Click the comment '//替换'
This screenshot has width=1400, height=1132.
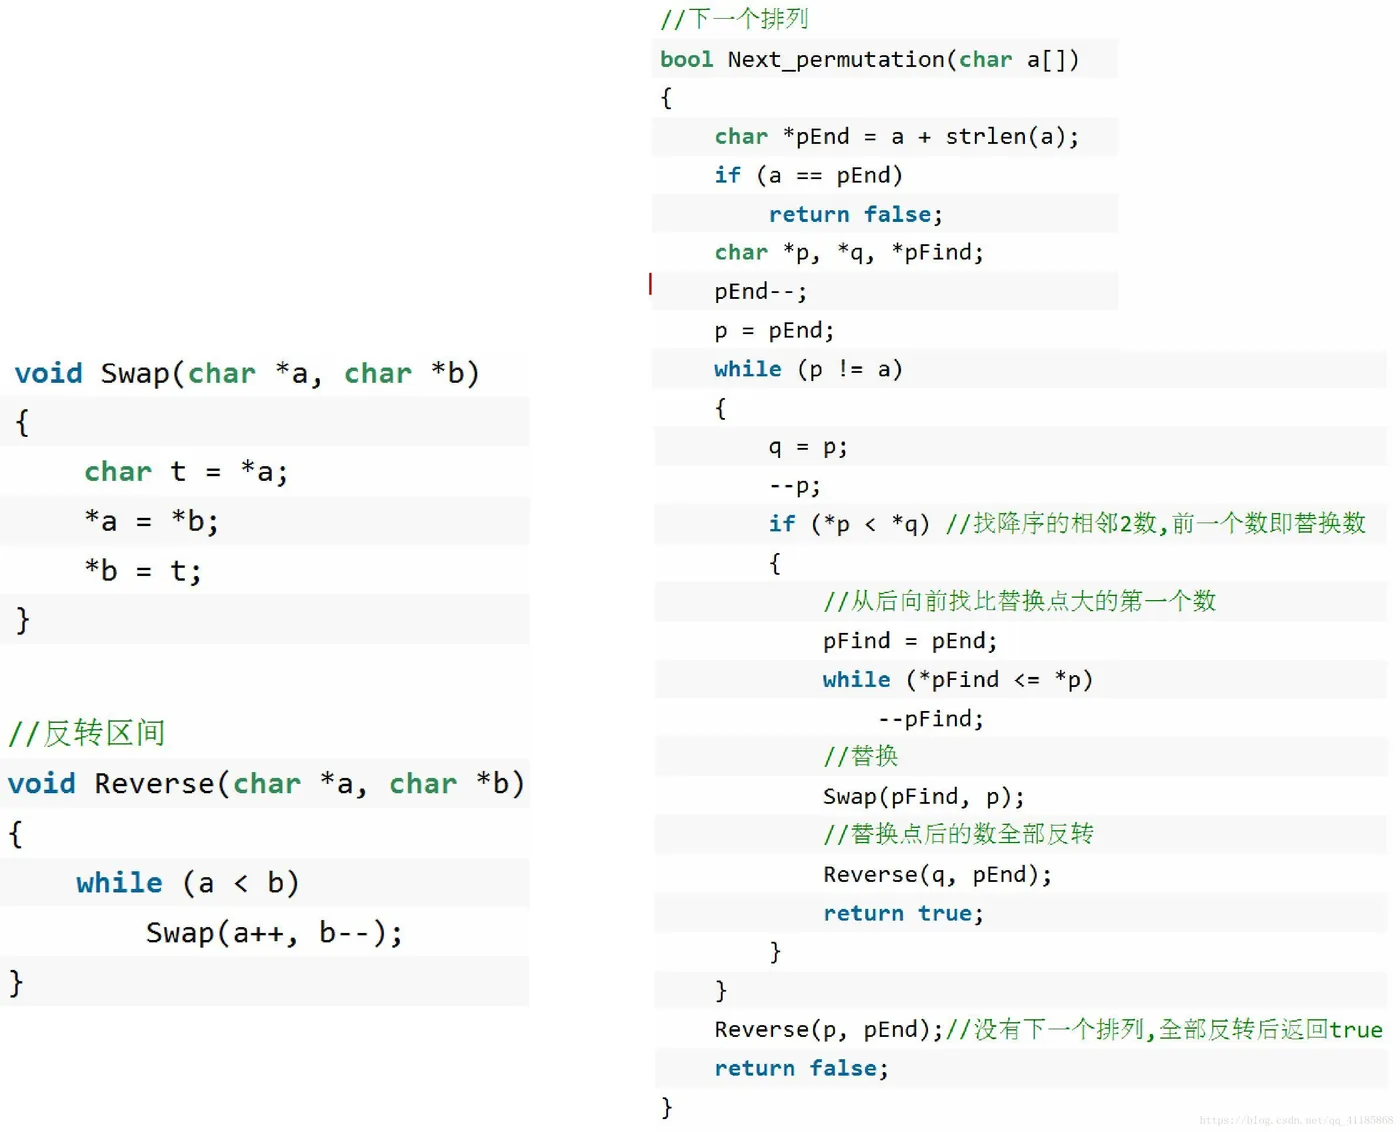(x=861, y=756)
